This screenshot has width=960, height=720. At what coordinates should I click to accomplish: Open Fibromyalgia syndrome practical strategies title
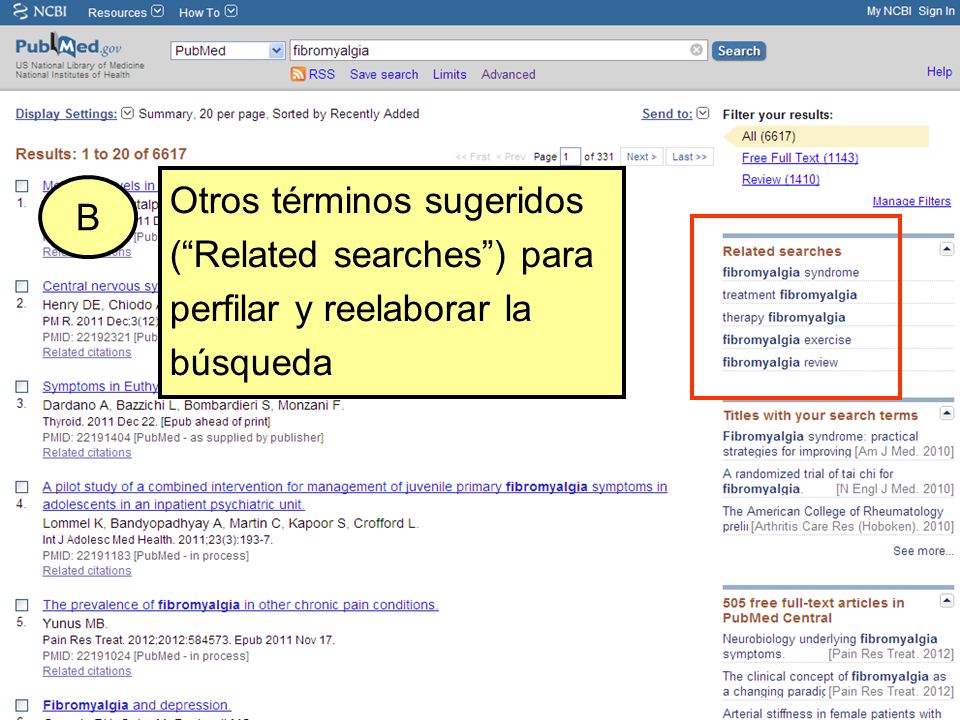[x=820, y=444]
